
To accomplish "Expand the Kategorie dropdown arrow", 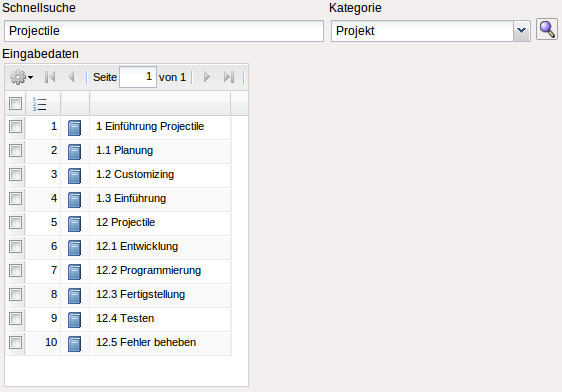I will tap(521, 31).
